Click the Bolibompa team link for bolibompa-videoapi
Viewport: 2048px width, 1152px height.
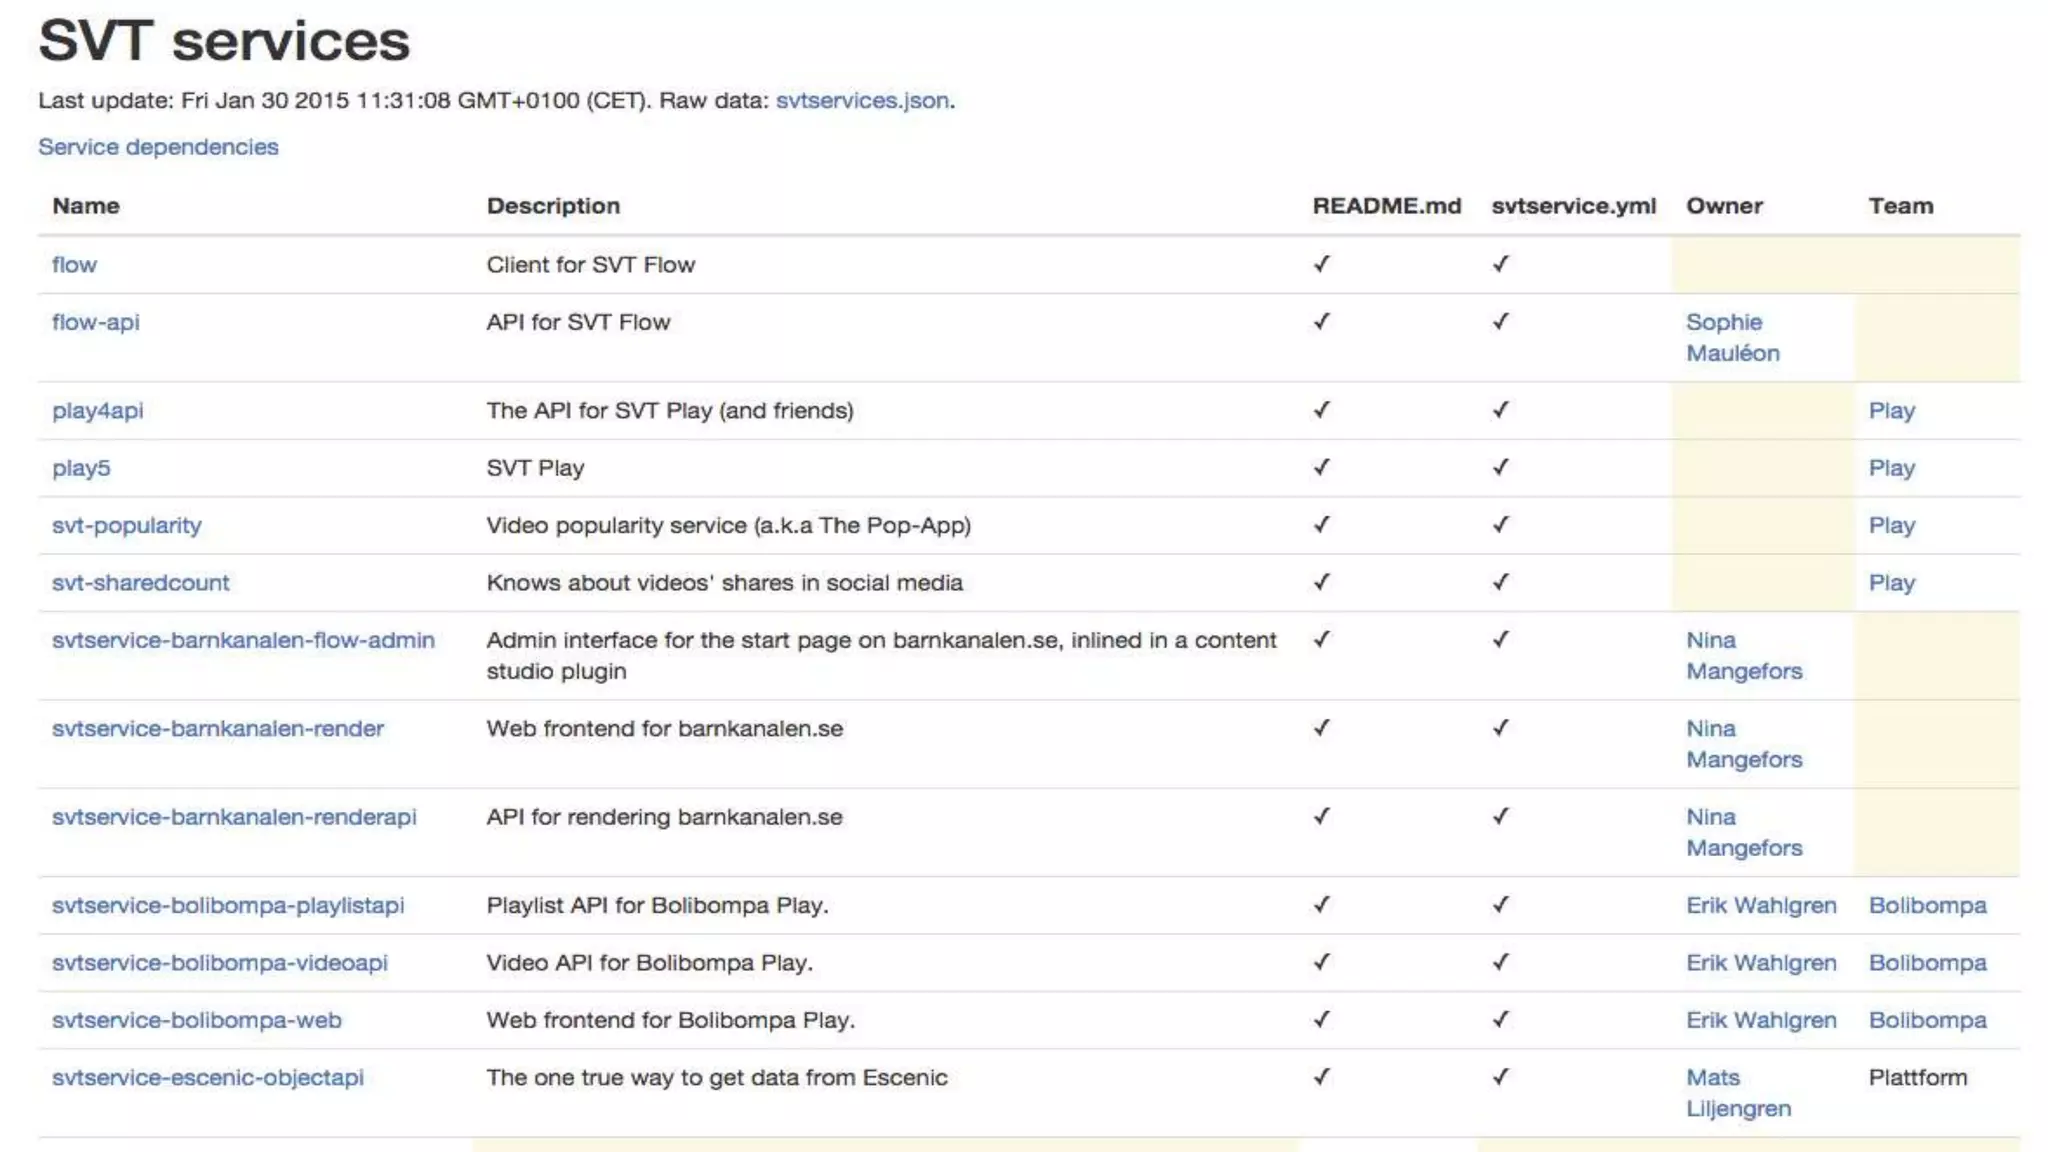pyautogui.click(x=1927, y=963)
